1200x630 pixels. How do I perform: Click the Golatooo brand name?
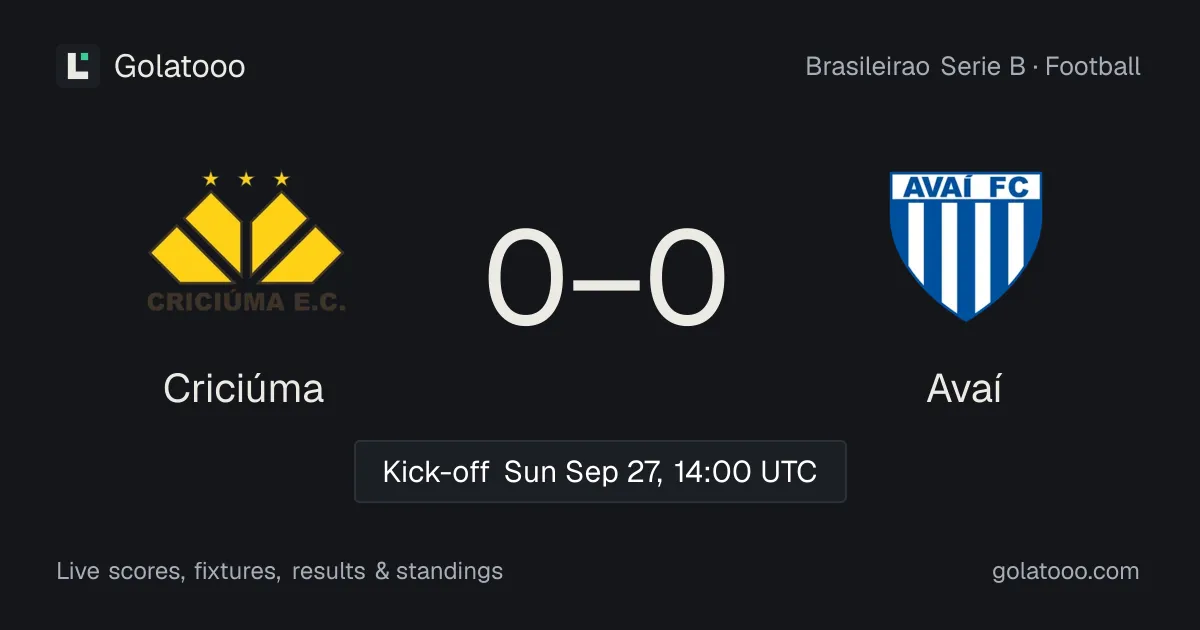click(x=180, y=66)
